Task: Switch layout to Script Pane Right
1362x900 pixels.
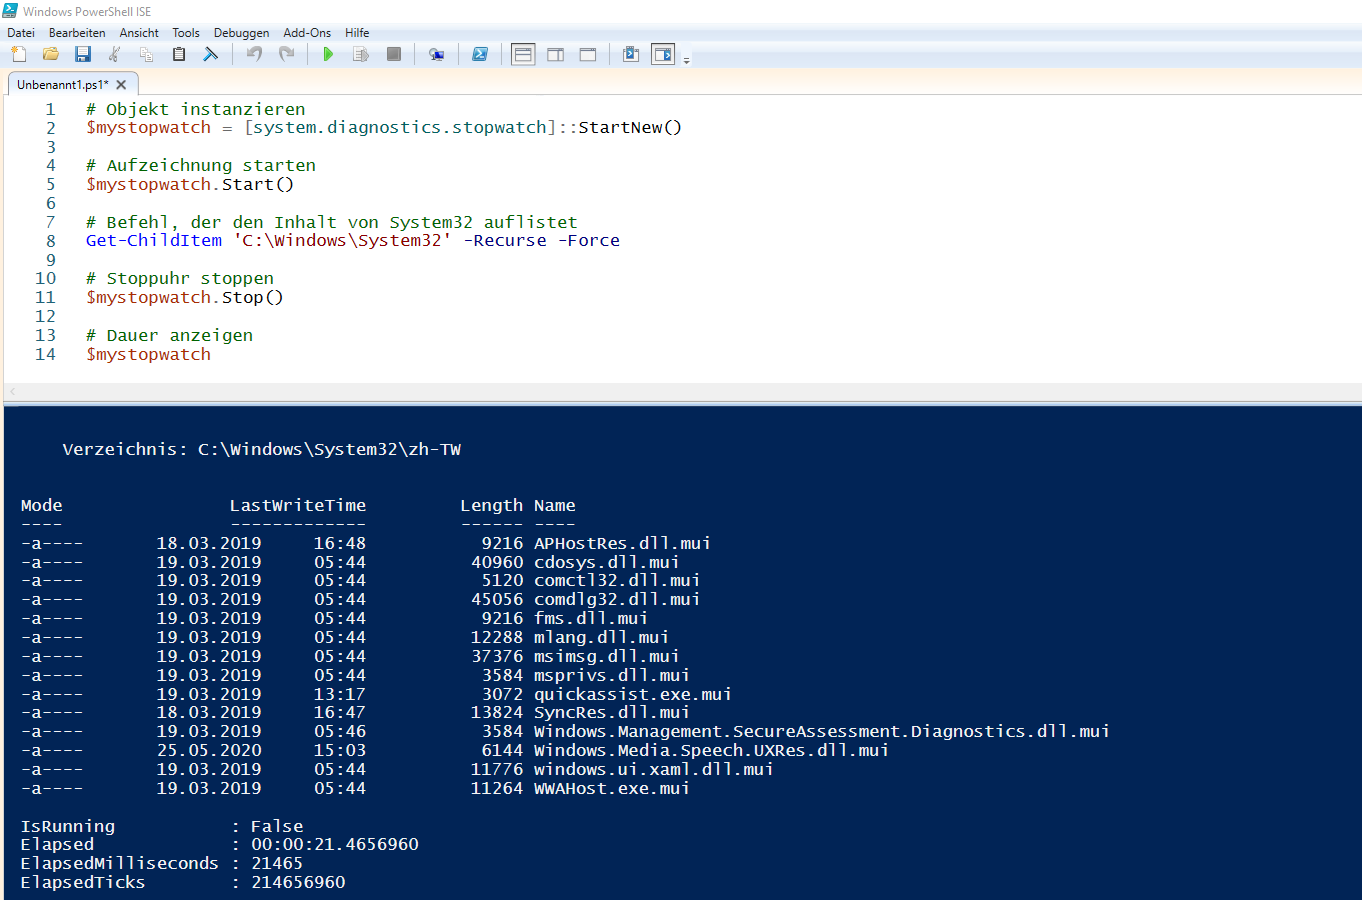Action: 555,54
